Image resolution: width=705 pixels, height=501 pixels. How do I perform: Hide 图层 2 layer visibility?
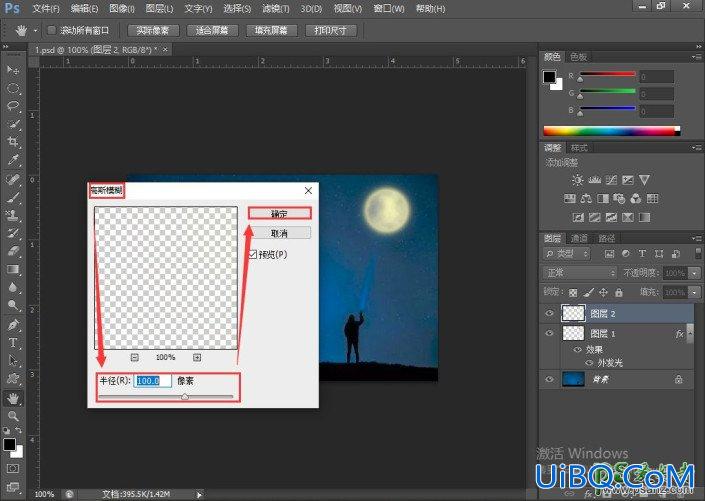tap(549, 313)
